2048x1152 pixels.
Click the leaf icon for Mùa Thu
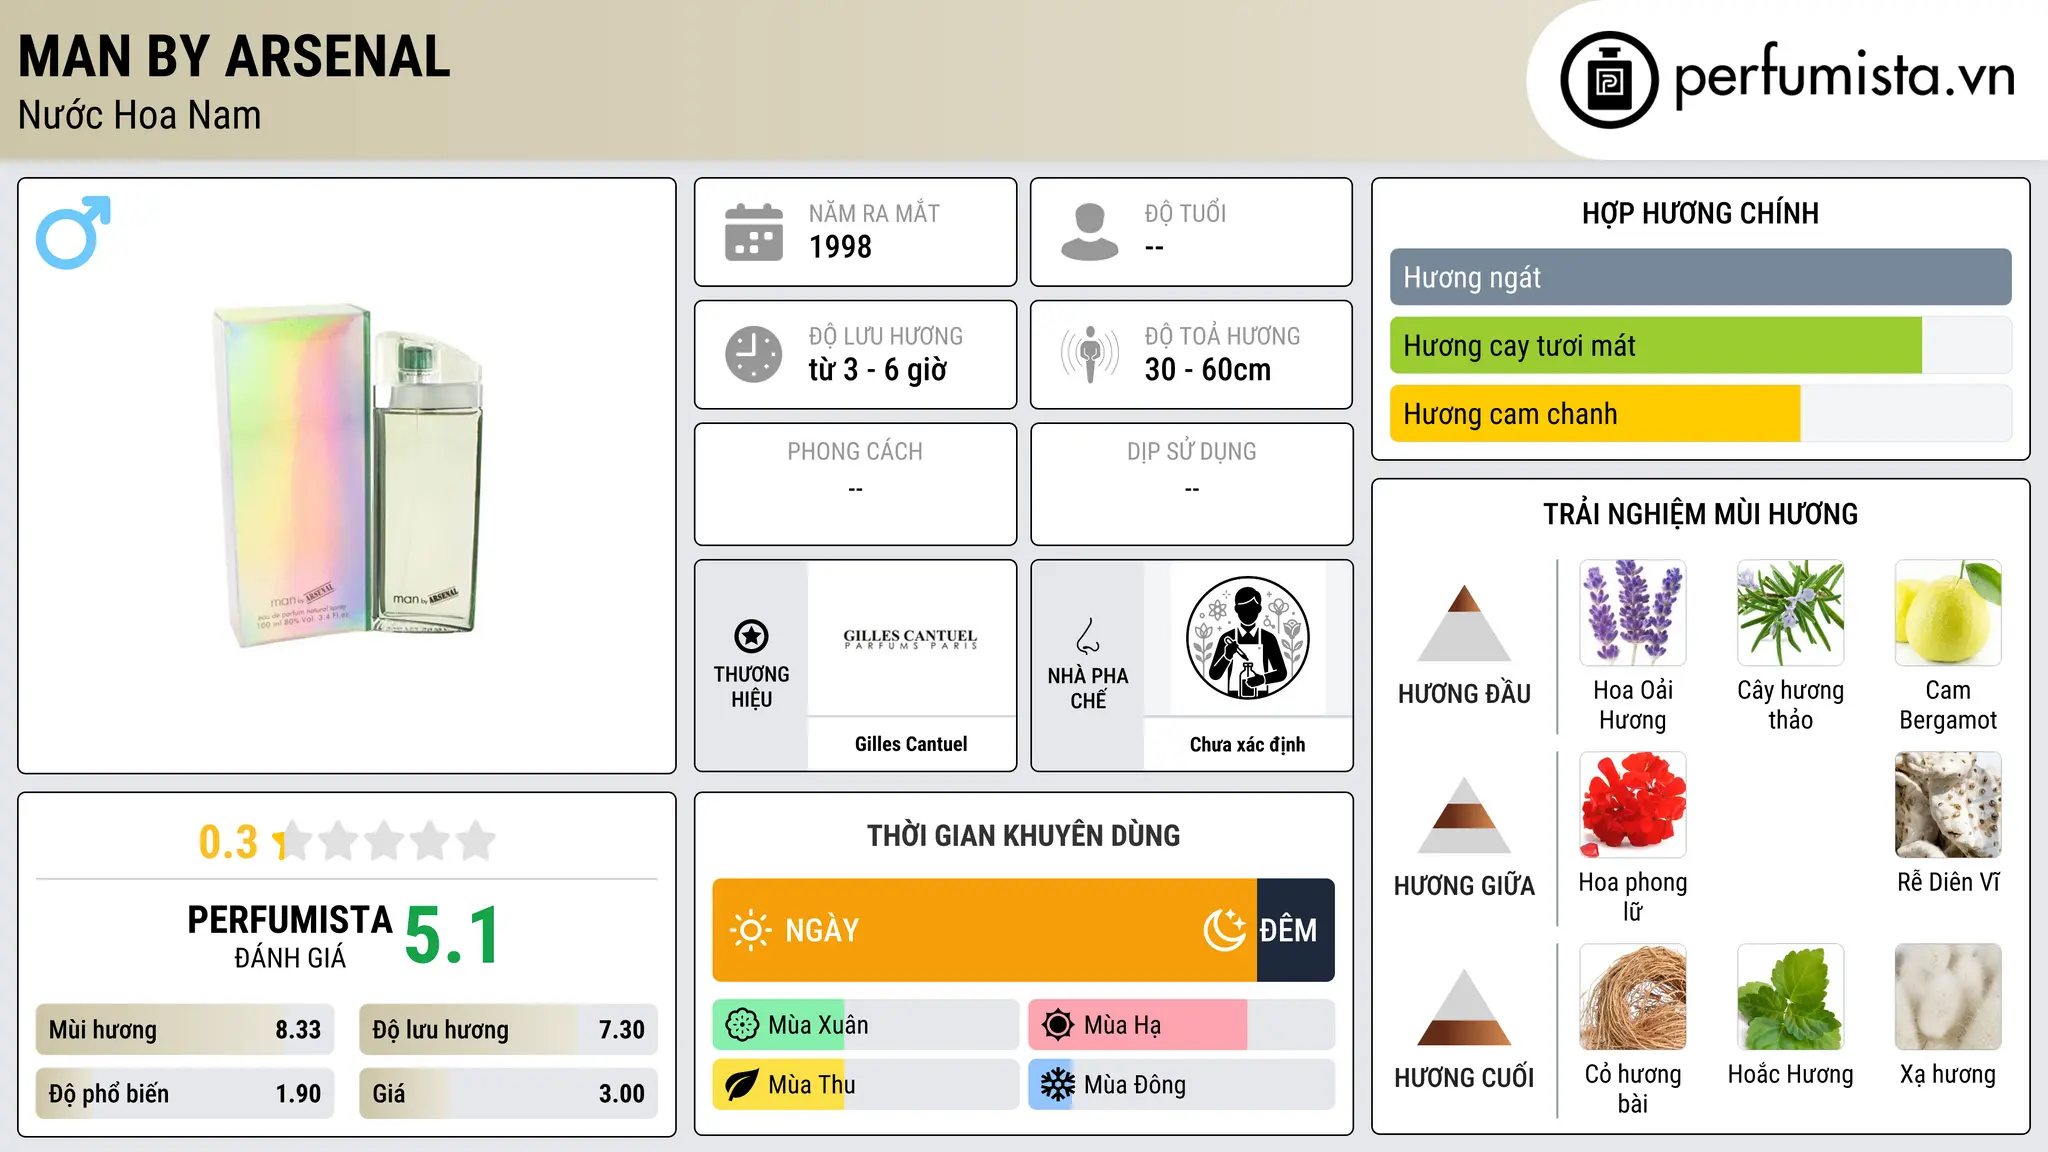(742, 1085)
